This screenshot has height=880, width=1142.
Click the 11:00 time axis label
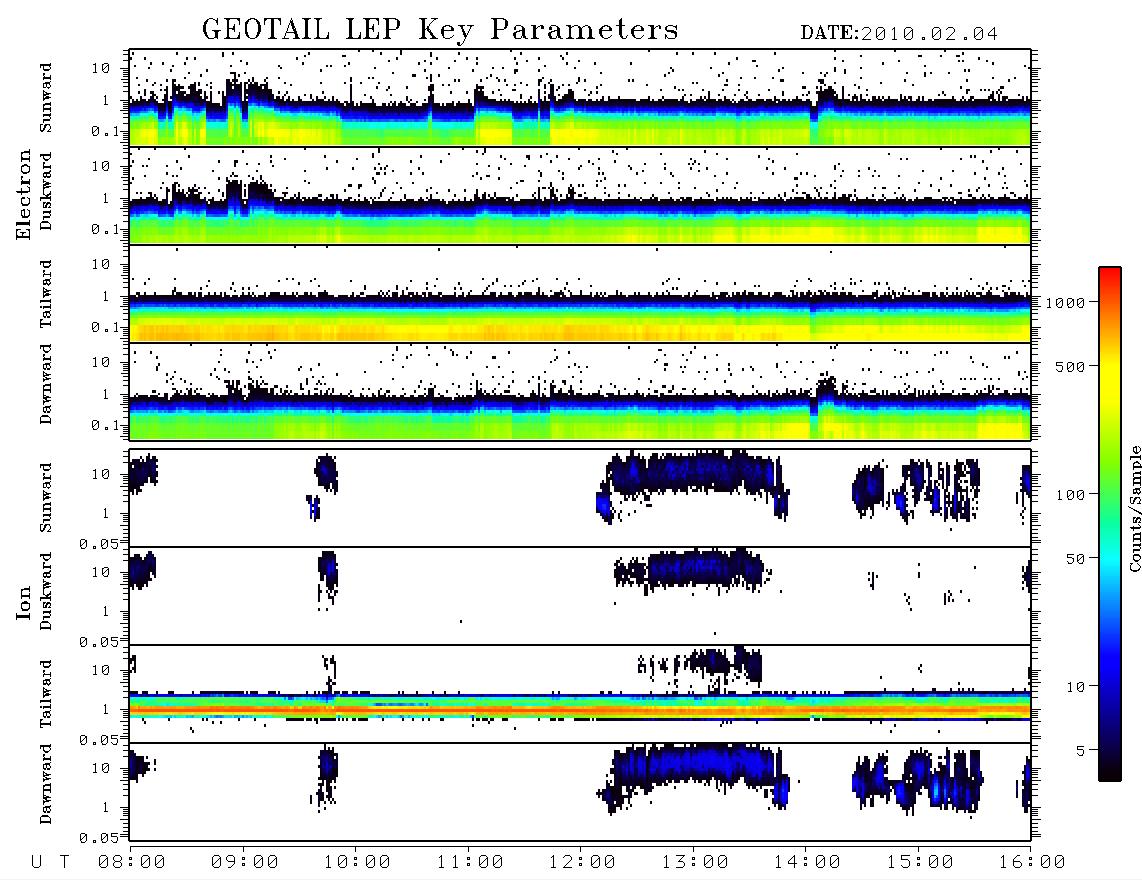[x=470, y=863]
